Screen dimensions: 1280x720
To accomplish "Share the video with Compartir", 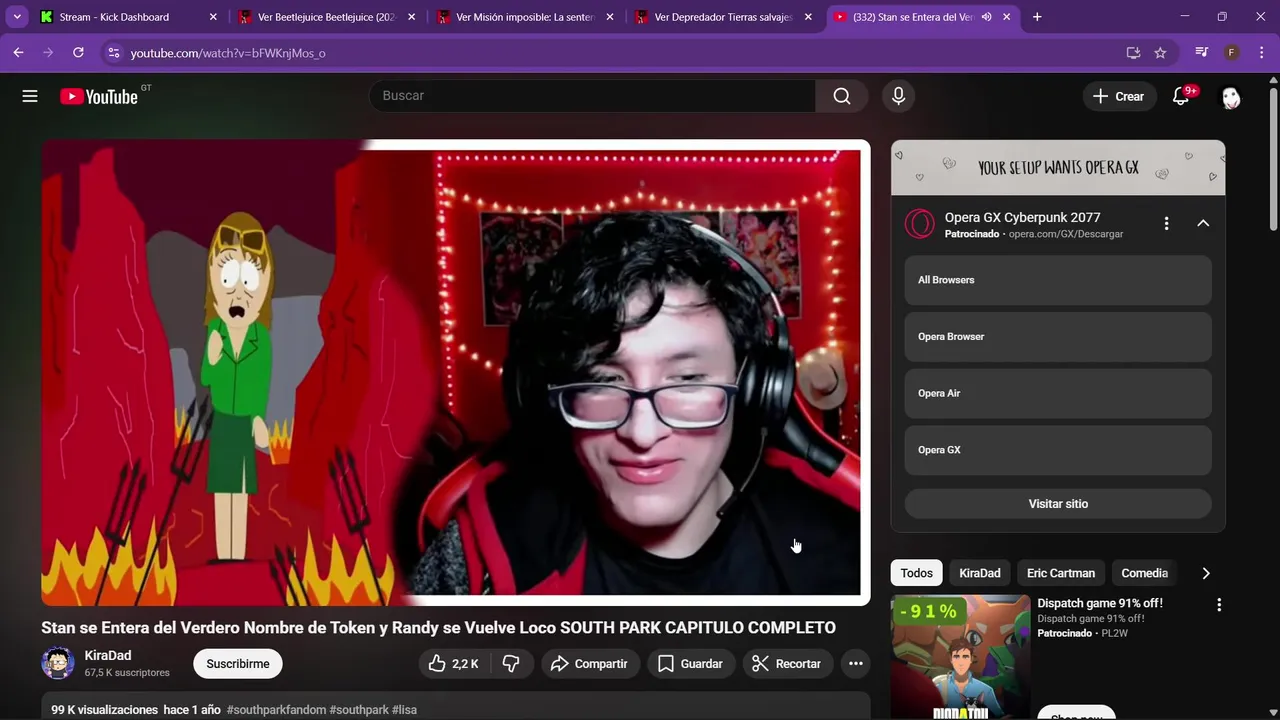I will coord(590,664).
